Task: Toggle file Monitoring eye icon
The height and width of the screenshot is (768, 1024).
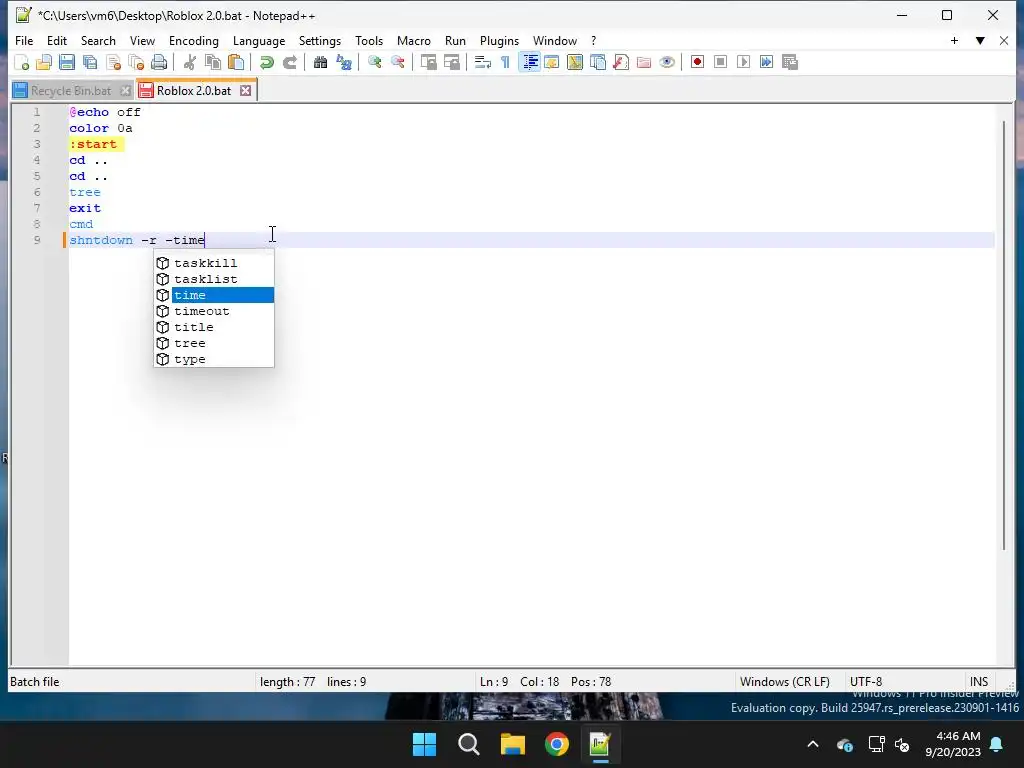Action: pos(667,62)
